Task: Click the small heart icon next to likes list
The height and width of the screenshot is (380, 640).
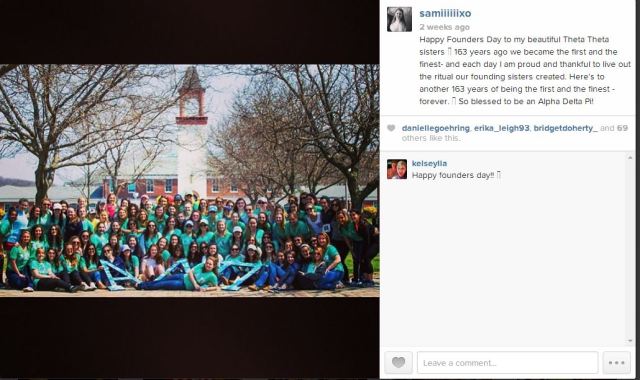Action: [391, 128]
